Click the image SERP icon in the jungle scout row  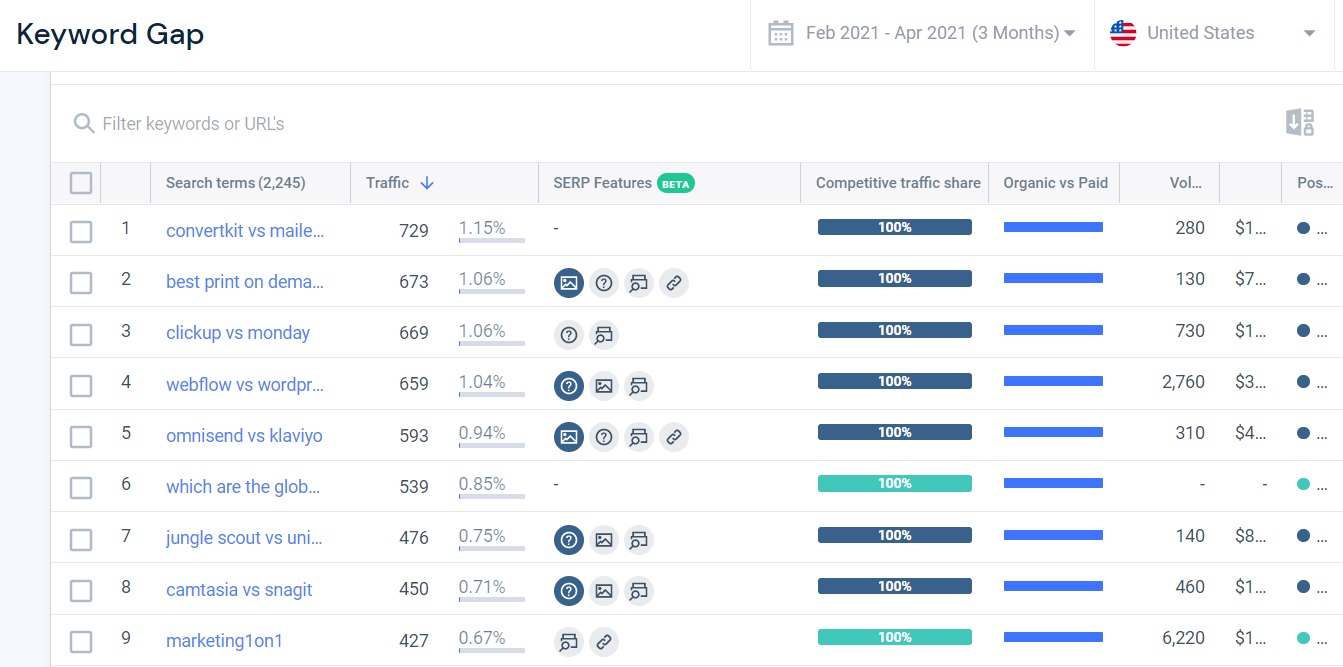pos(604,540)
